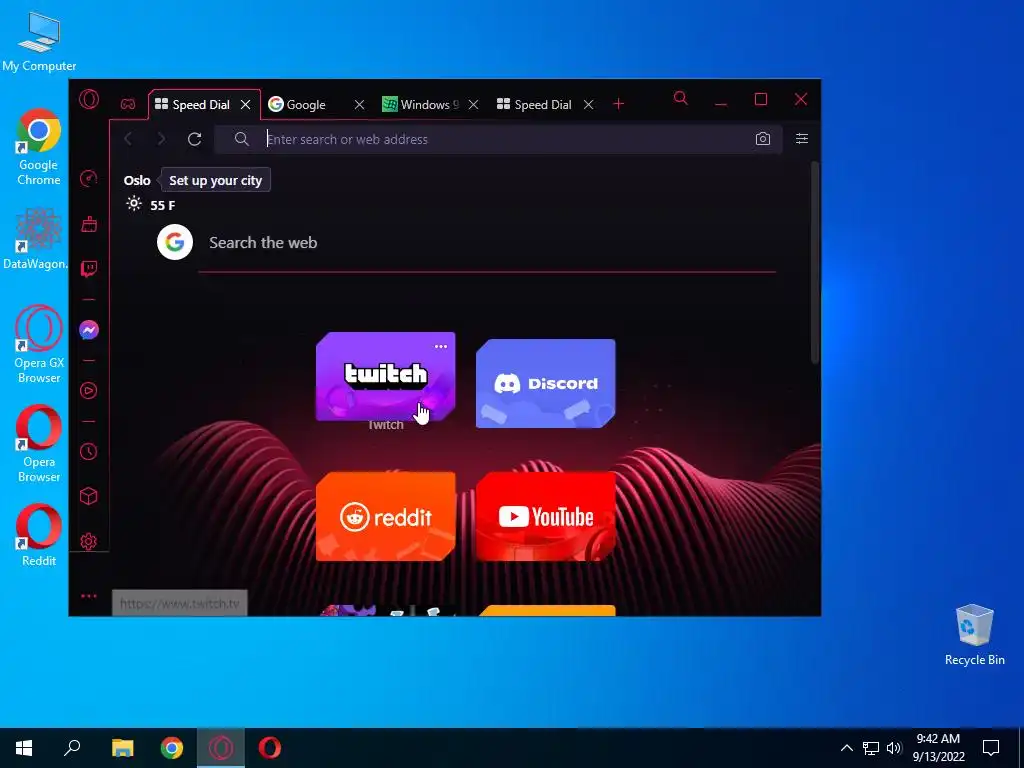Open sidebar setup three-dot menu

(89, 596)
